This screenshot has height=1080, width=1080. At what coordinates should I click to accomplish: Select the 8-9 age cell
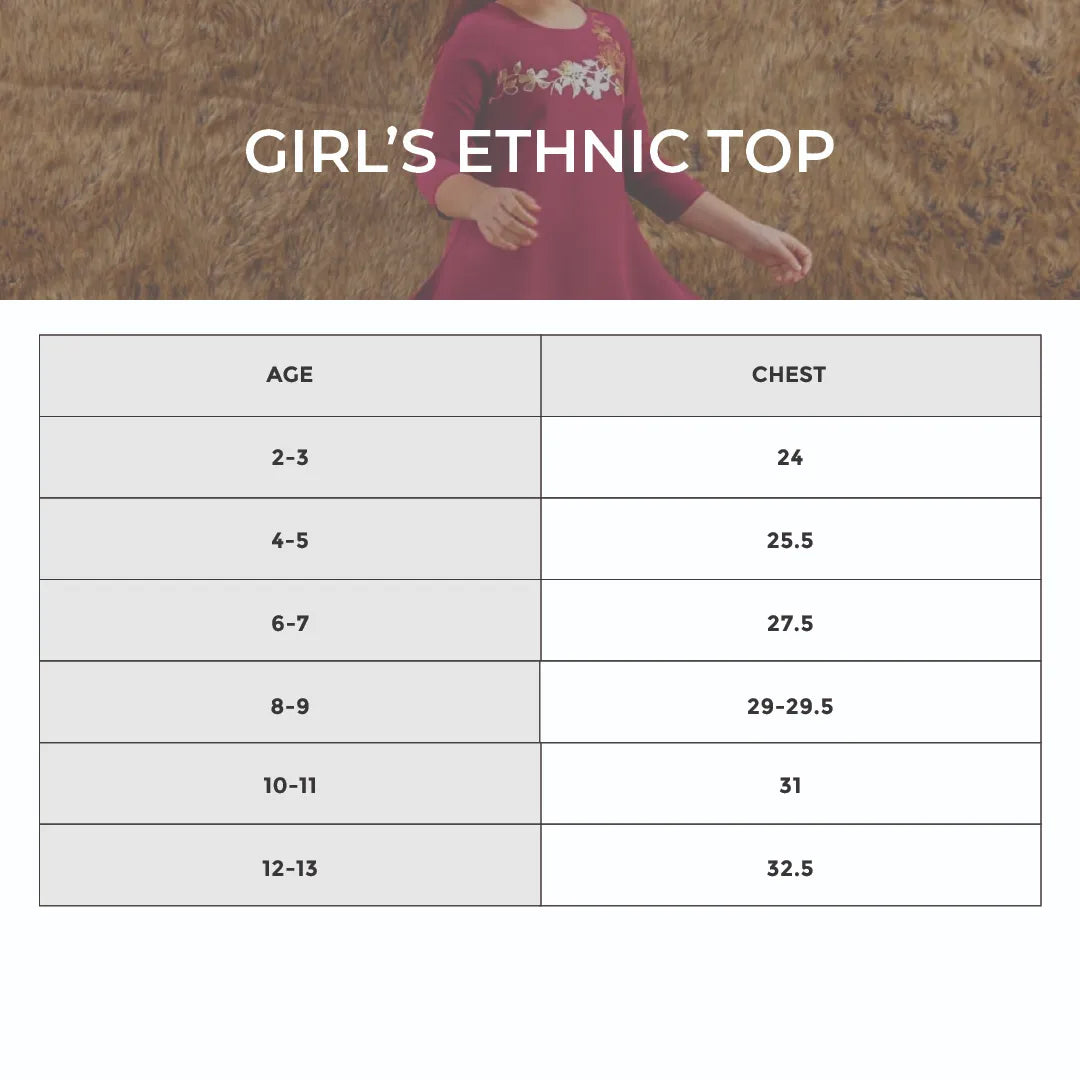[290, 707]
